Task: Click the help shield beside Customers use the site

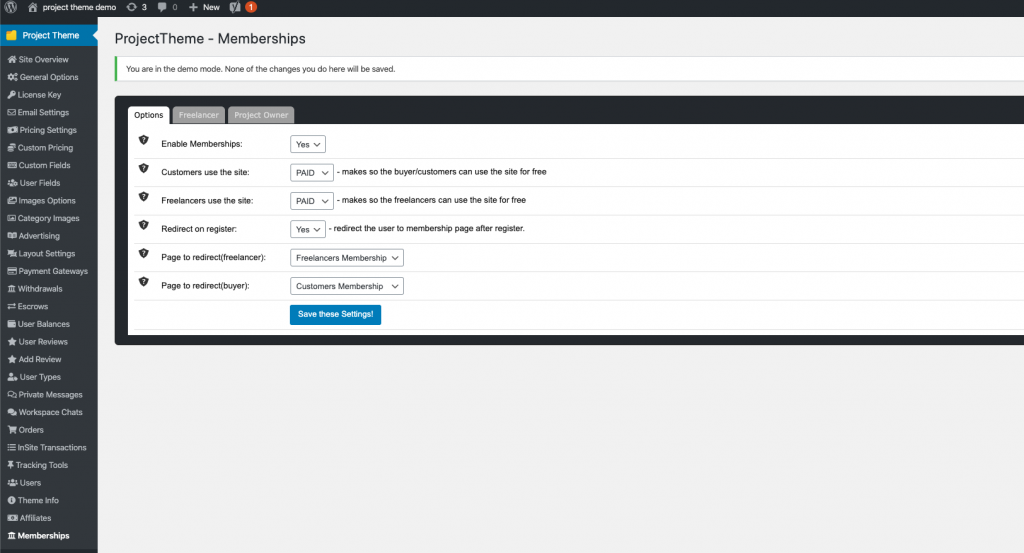Action: (144, 168)
